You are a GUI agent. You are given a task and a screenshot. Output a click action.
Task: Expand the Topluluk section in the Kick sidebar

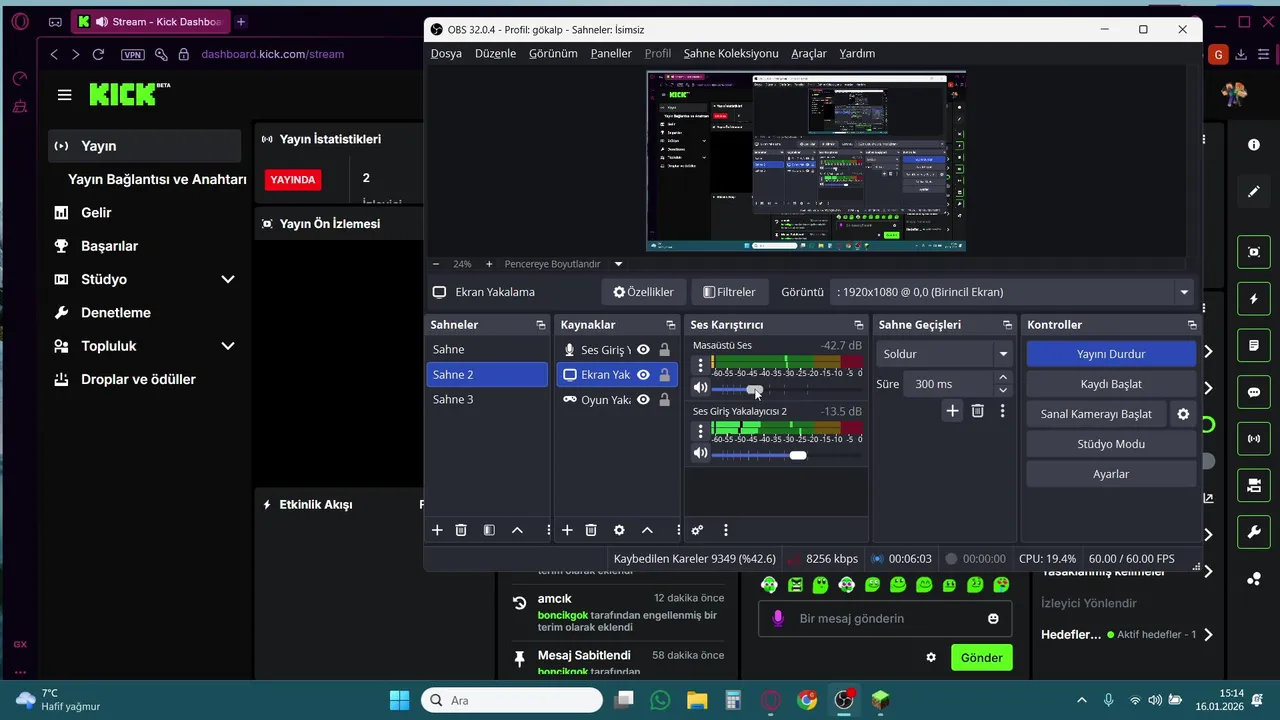pyautogui.click(x=228, y=346)
